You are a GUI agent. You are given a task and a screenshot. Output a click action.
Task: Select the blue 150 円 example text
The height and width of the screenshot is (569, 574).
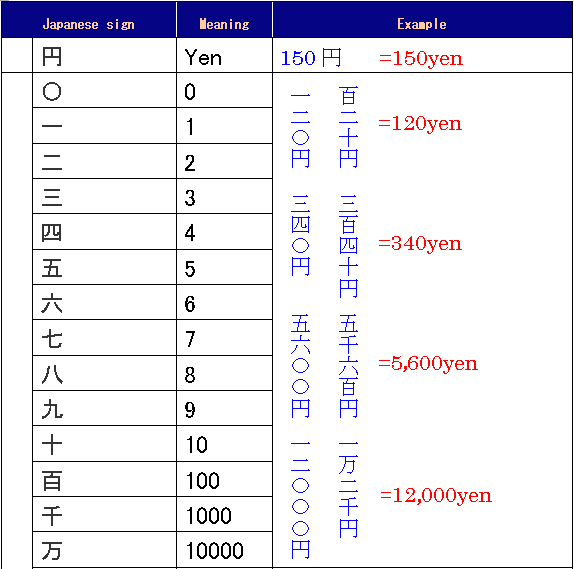311,58
